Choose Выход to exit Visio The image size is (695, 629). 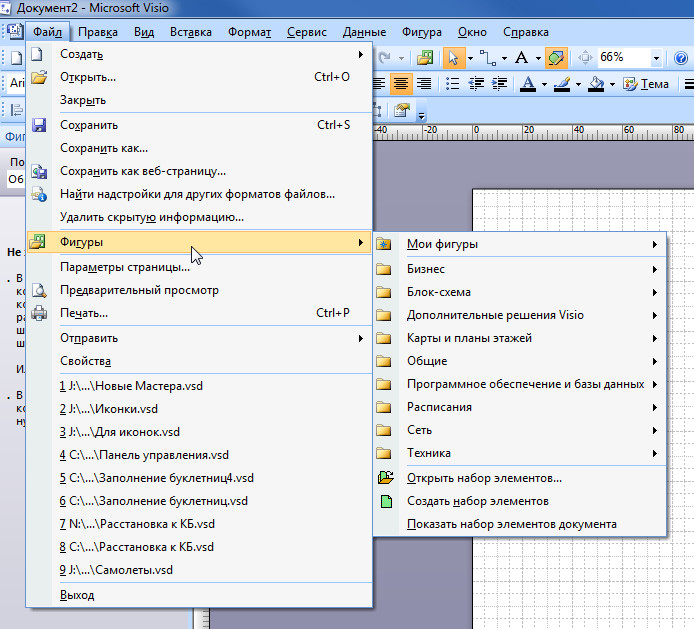pos(199,595)
